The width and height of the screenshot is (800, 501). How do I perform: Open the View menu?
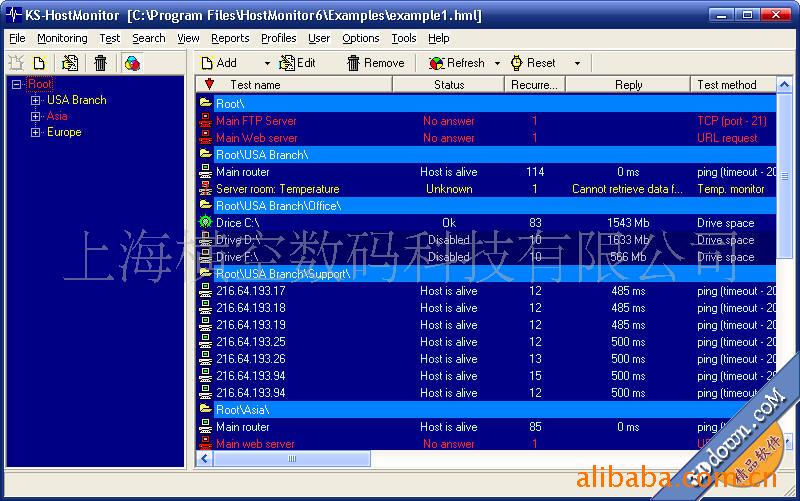[x=188, y=38]
